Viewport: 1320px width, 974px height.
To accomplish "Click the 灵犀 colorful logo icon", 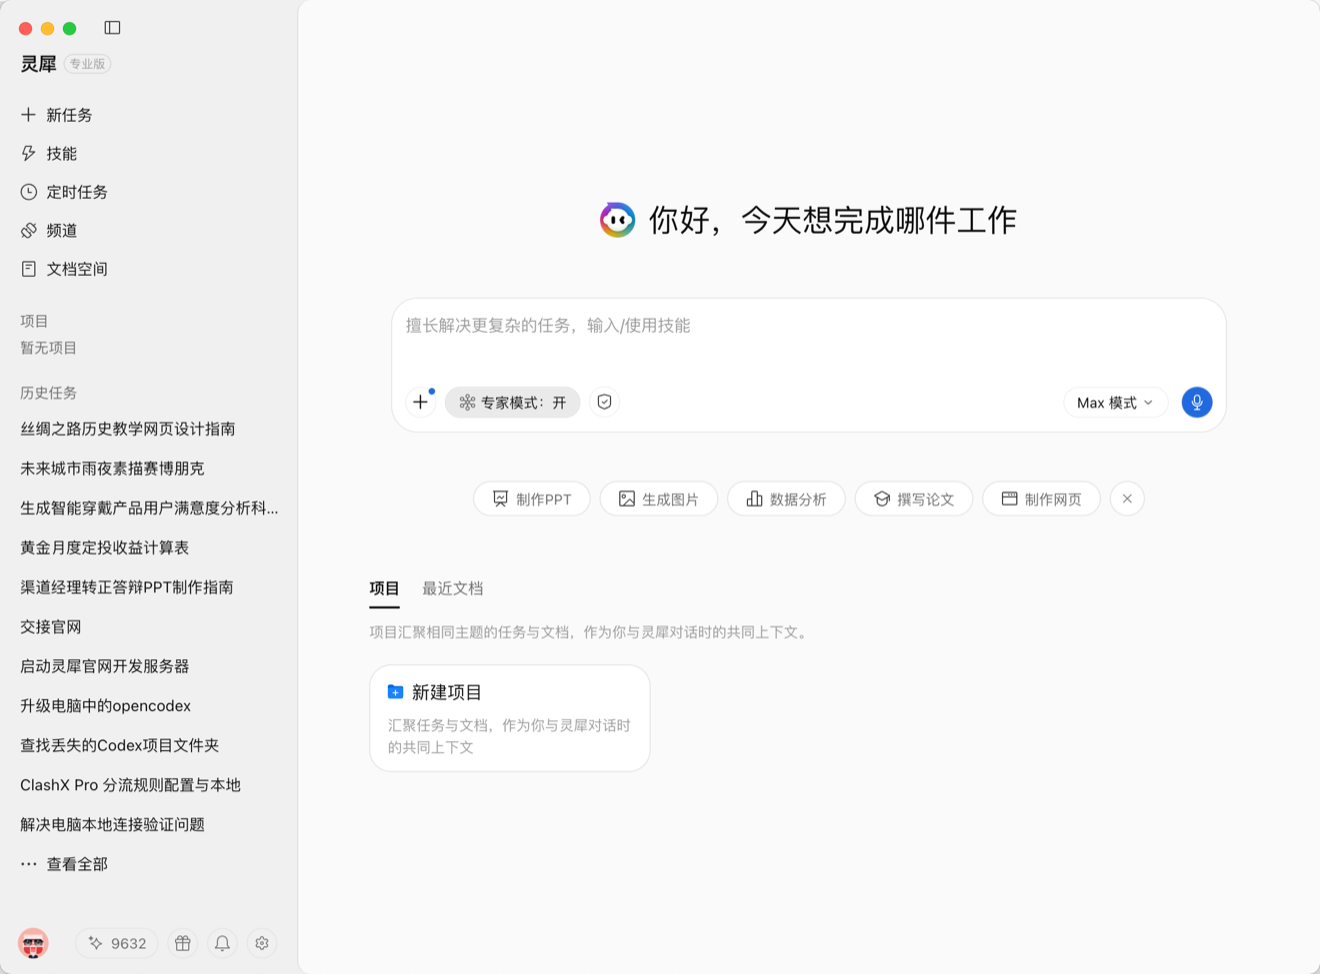I will pos(617,220).
